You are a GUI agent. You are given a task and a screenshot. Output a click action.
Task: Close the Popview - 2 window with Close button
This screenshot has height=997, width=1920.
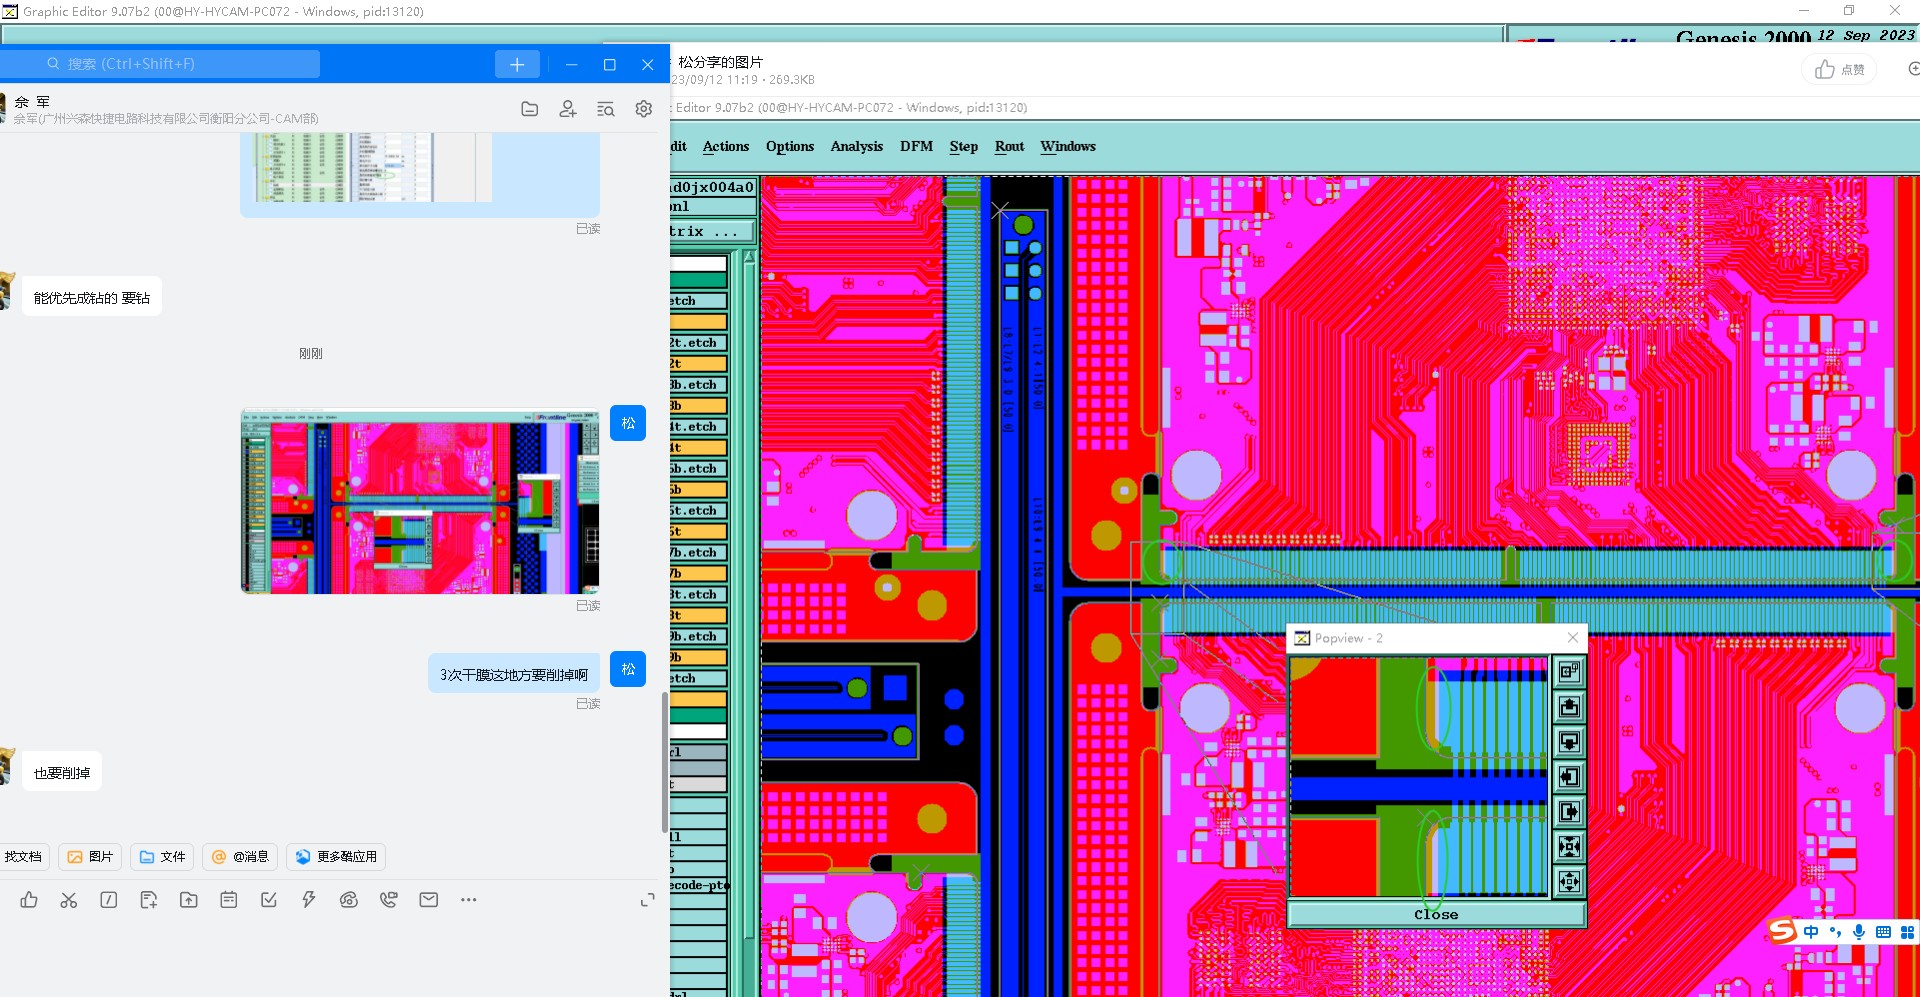[x=1436, y=915]
